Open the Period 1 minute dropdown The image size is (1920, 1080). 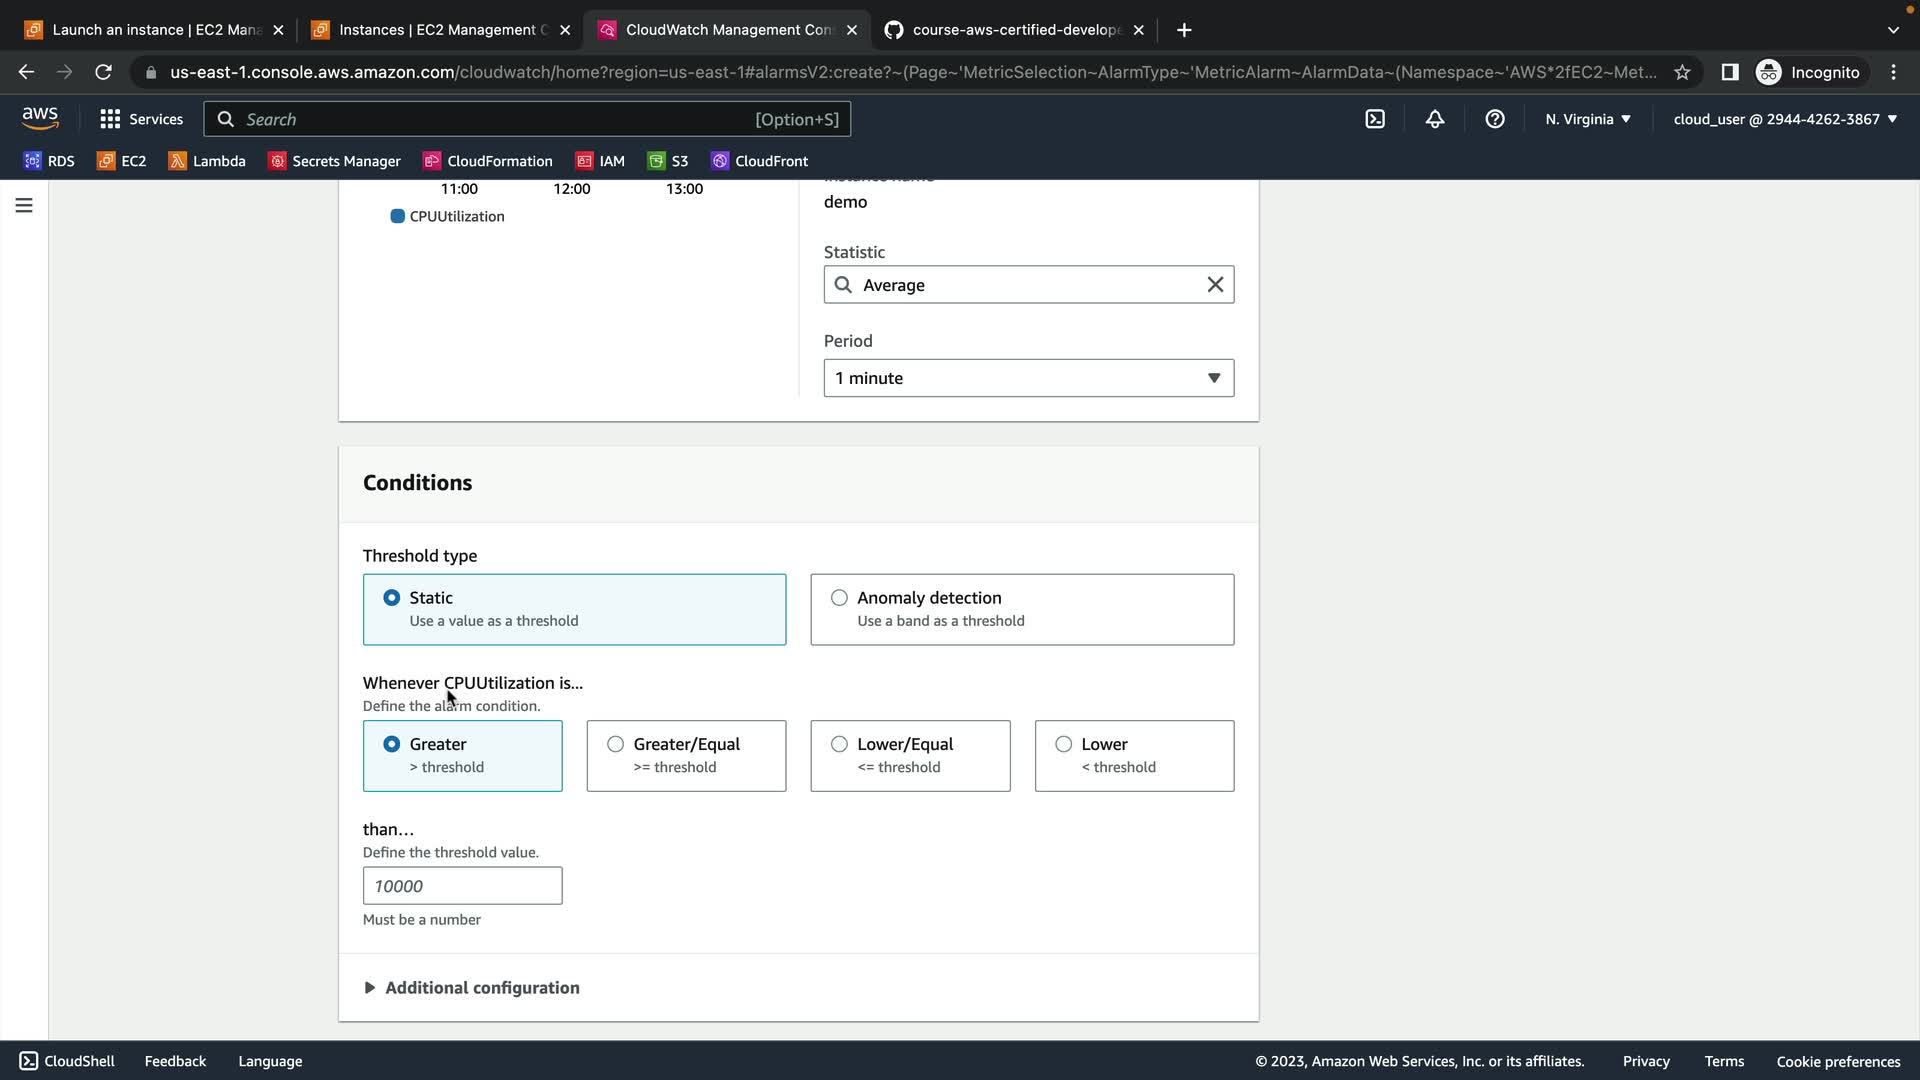click(1028, 378)
